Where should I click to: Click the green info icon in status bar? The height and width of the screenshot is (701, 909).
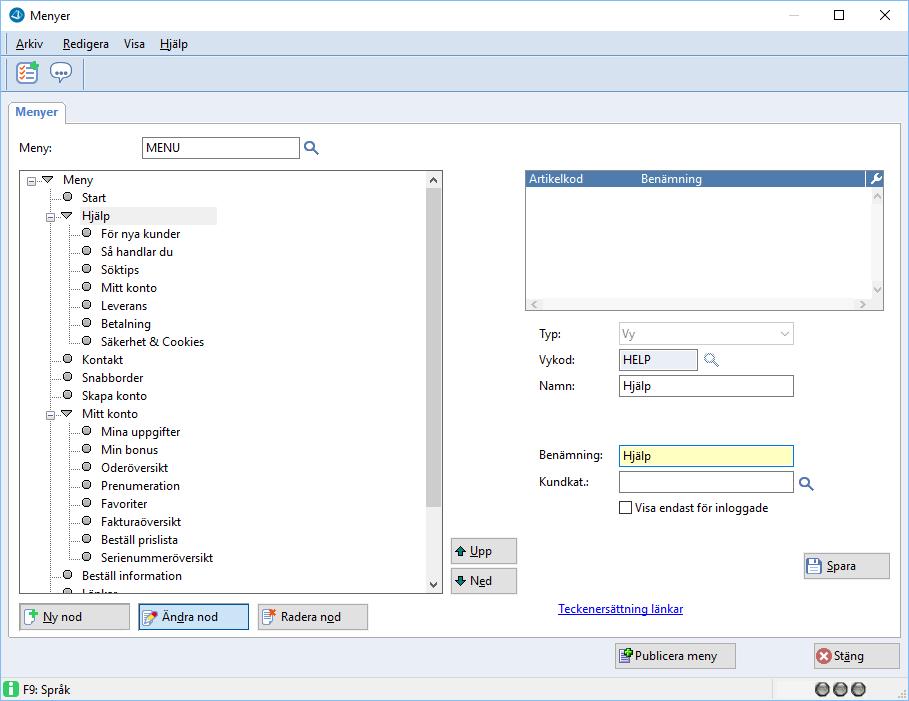(11, 689)
